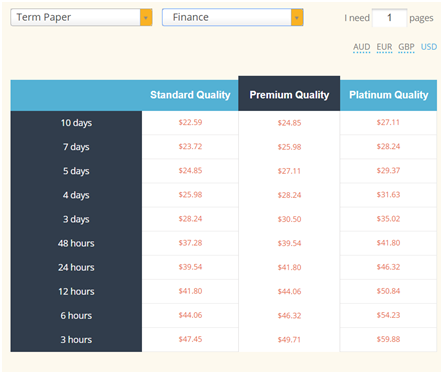Image resolution: width=443 pixels, height=374 pixels.
Task: Choose $41.80 Platinum price for 48 hours
Action: [x=388, y=243]
